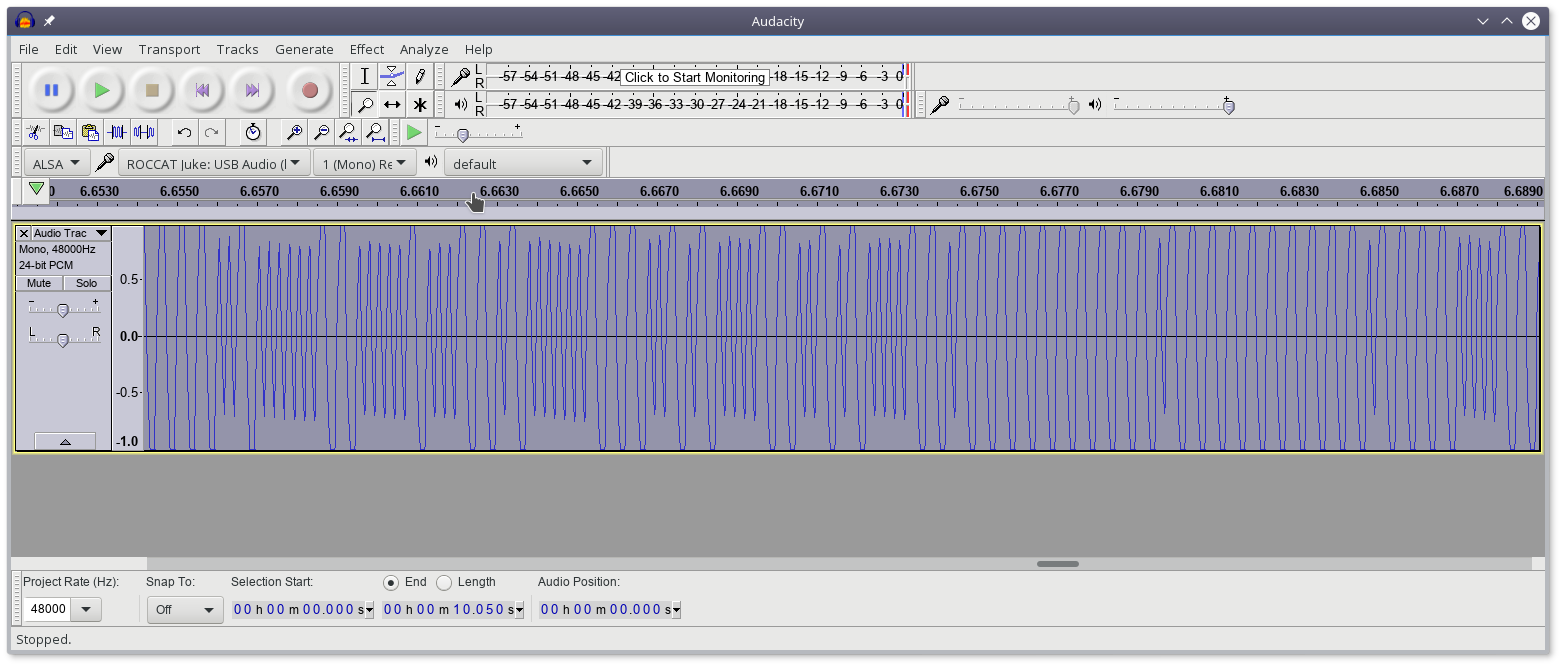Open the Generate menu
The width and height of the screenshot is (1562, 667).
pyautogui.click(x=304, y=49)
